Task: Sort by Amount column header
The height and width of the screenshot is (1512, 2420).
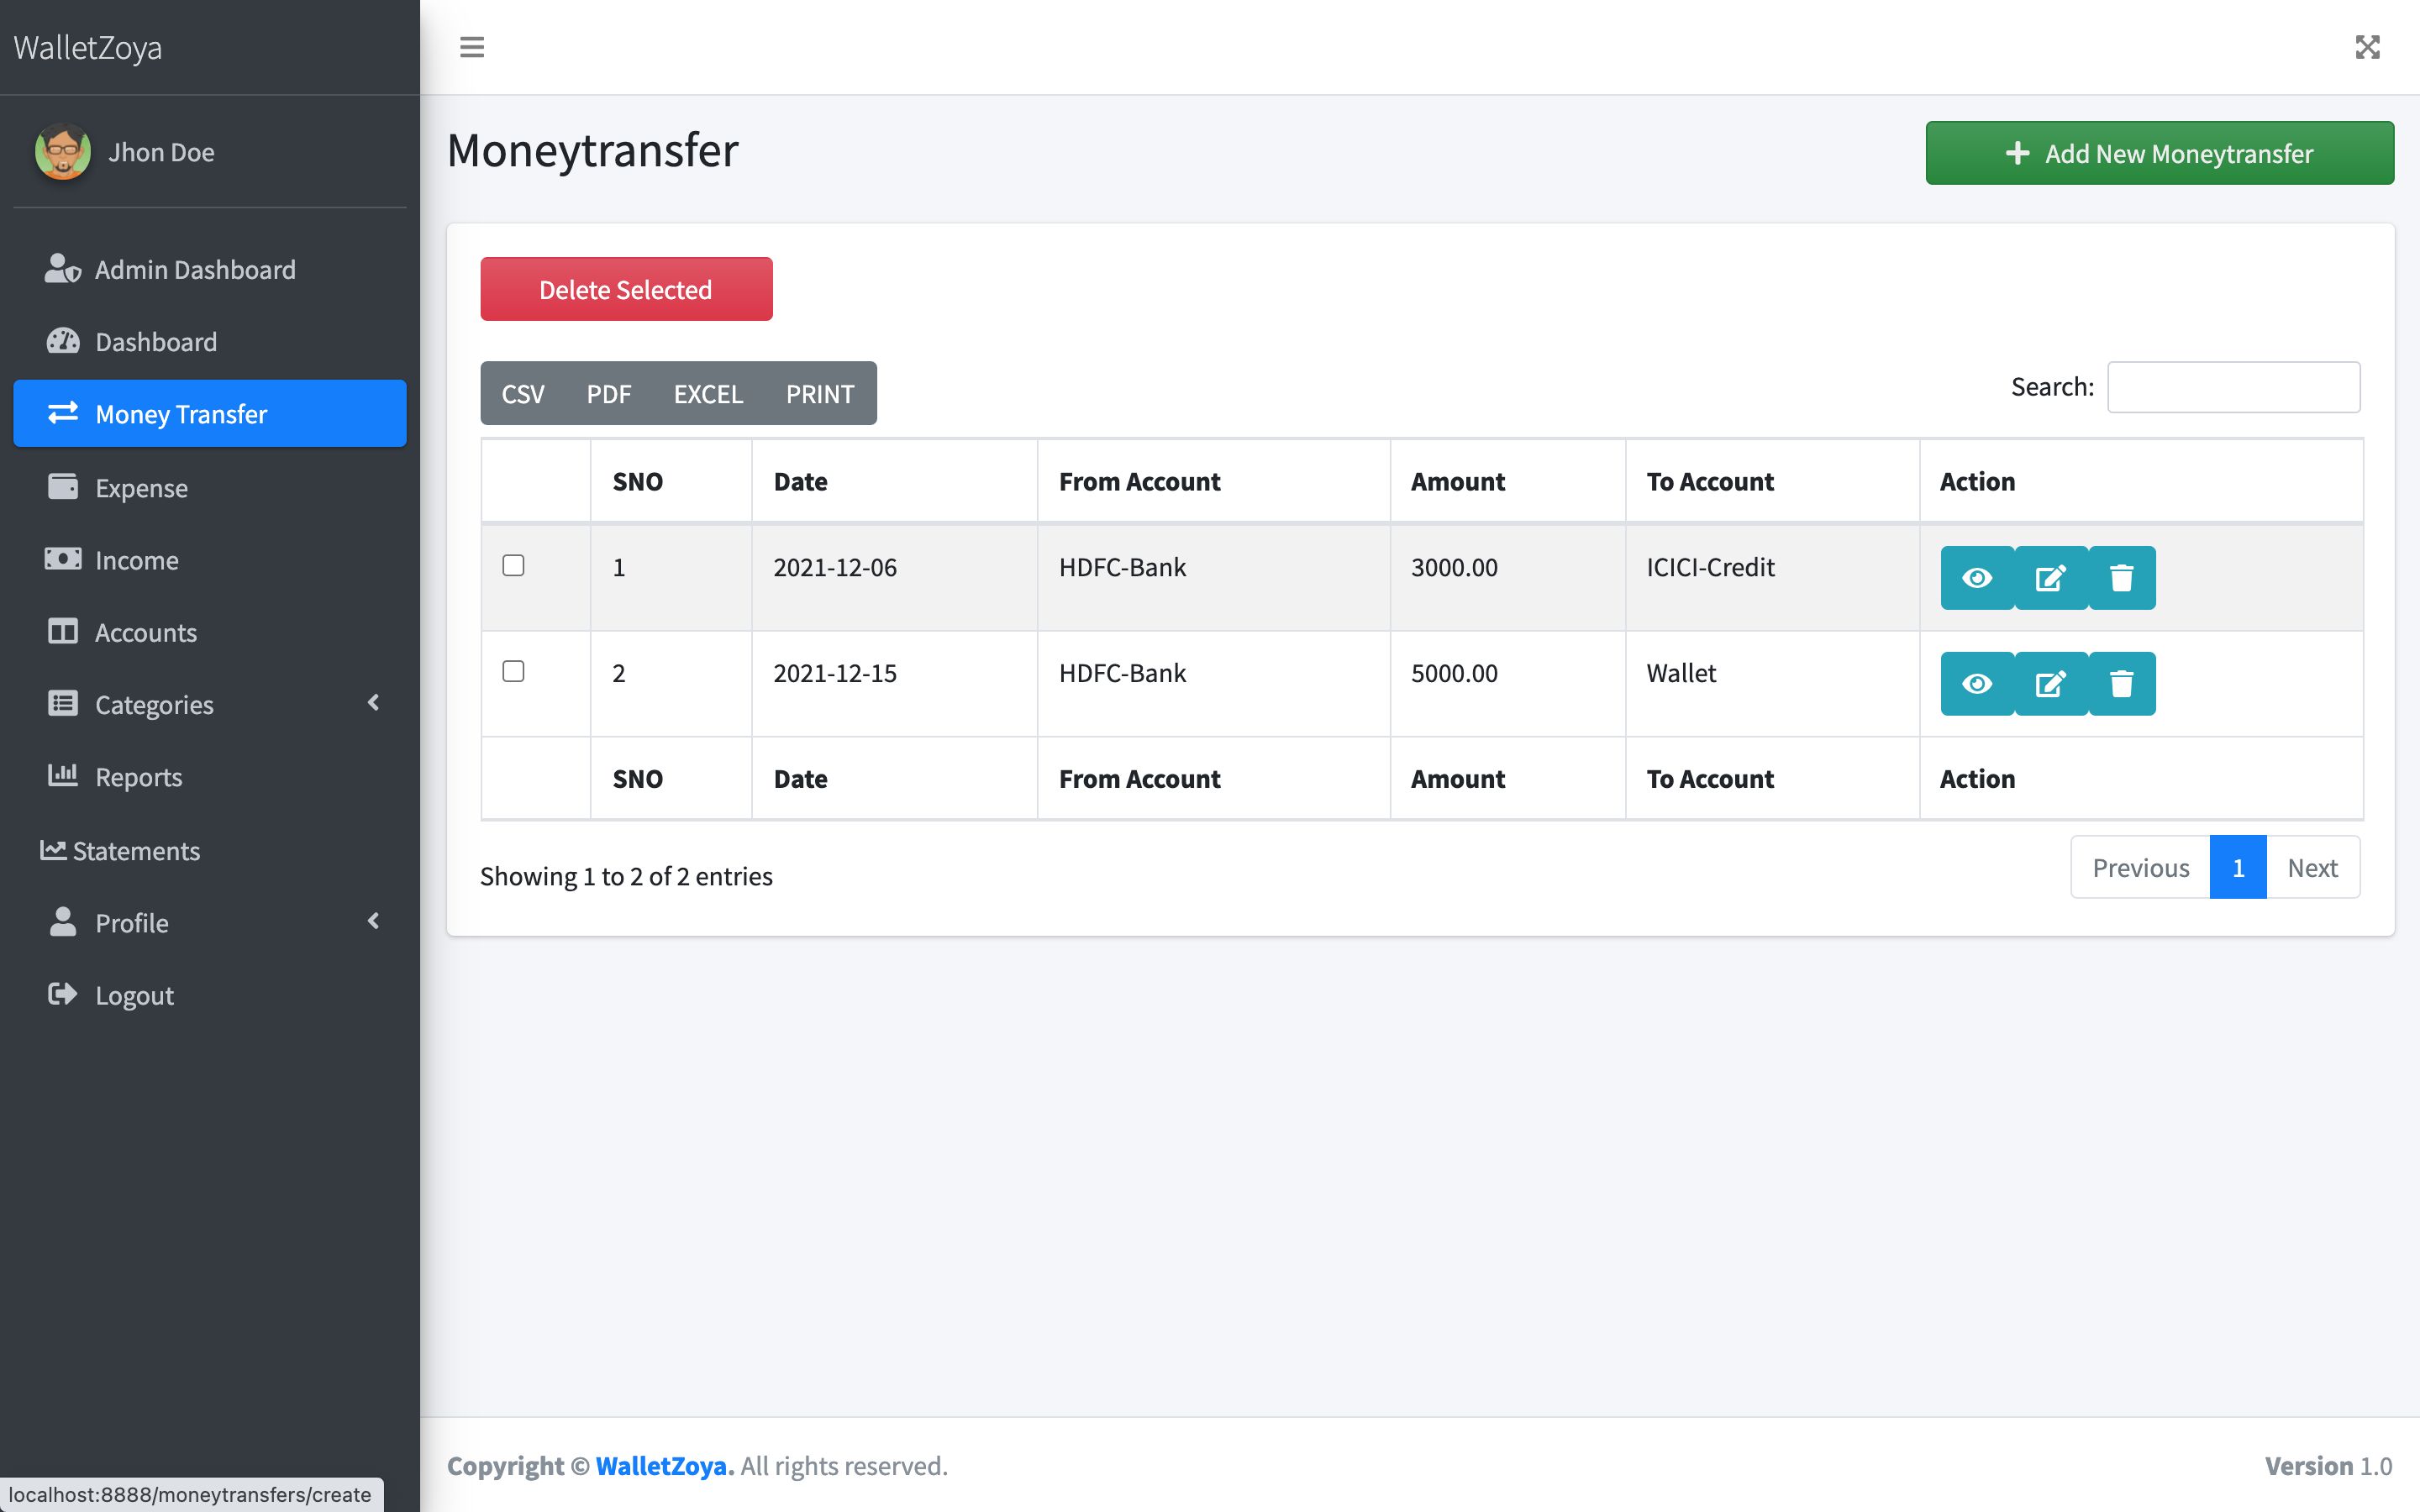Action: [x=1507, y=481]
